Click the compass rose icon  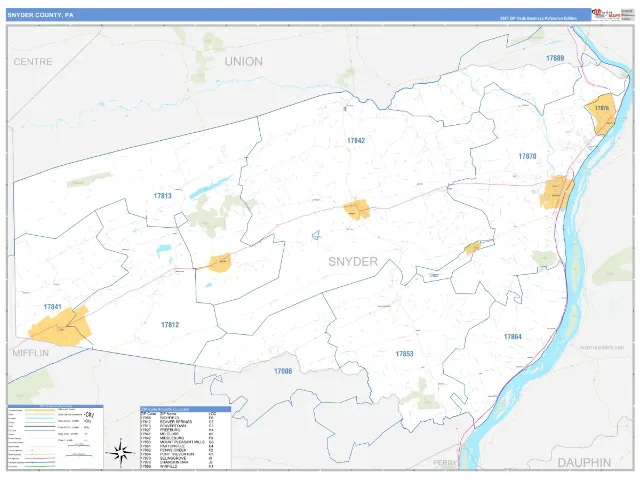coord(121,453)
